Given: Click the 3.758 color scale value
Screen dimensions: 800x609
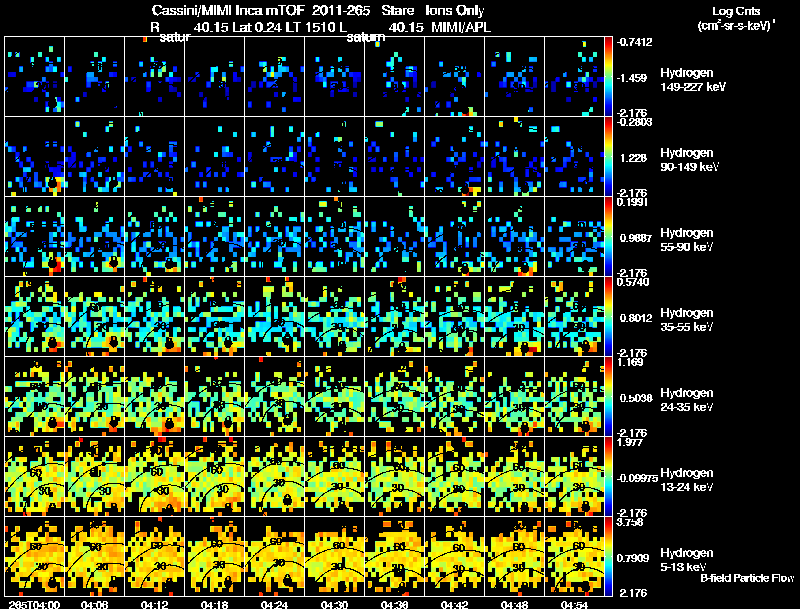Looking at the screenshot, I should [630, 522].
